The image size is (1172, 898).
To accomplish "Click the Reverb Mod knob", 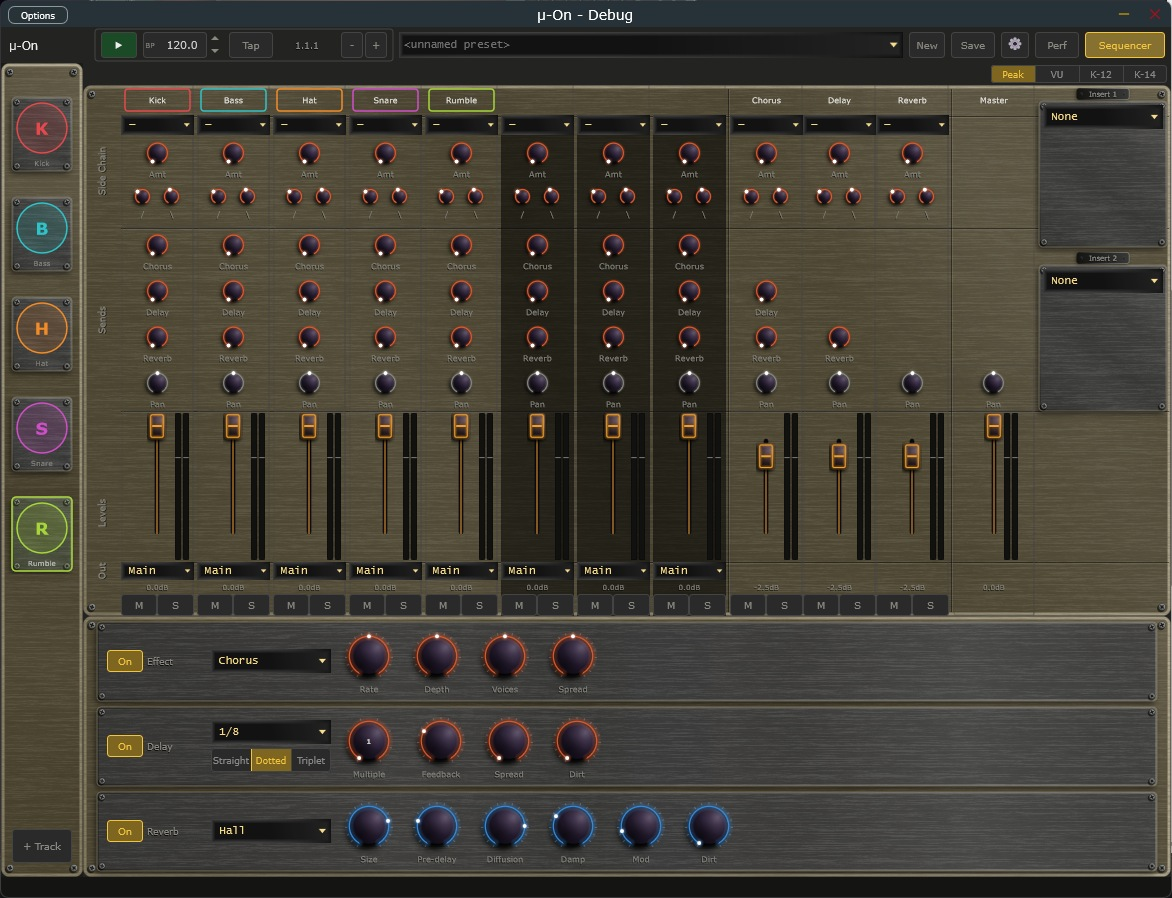I will (x=641, y=826).
